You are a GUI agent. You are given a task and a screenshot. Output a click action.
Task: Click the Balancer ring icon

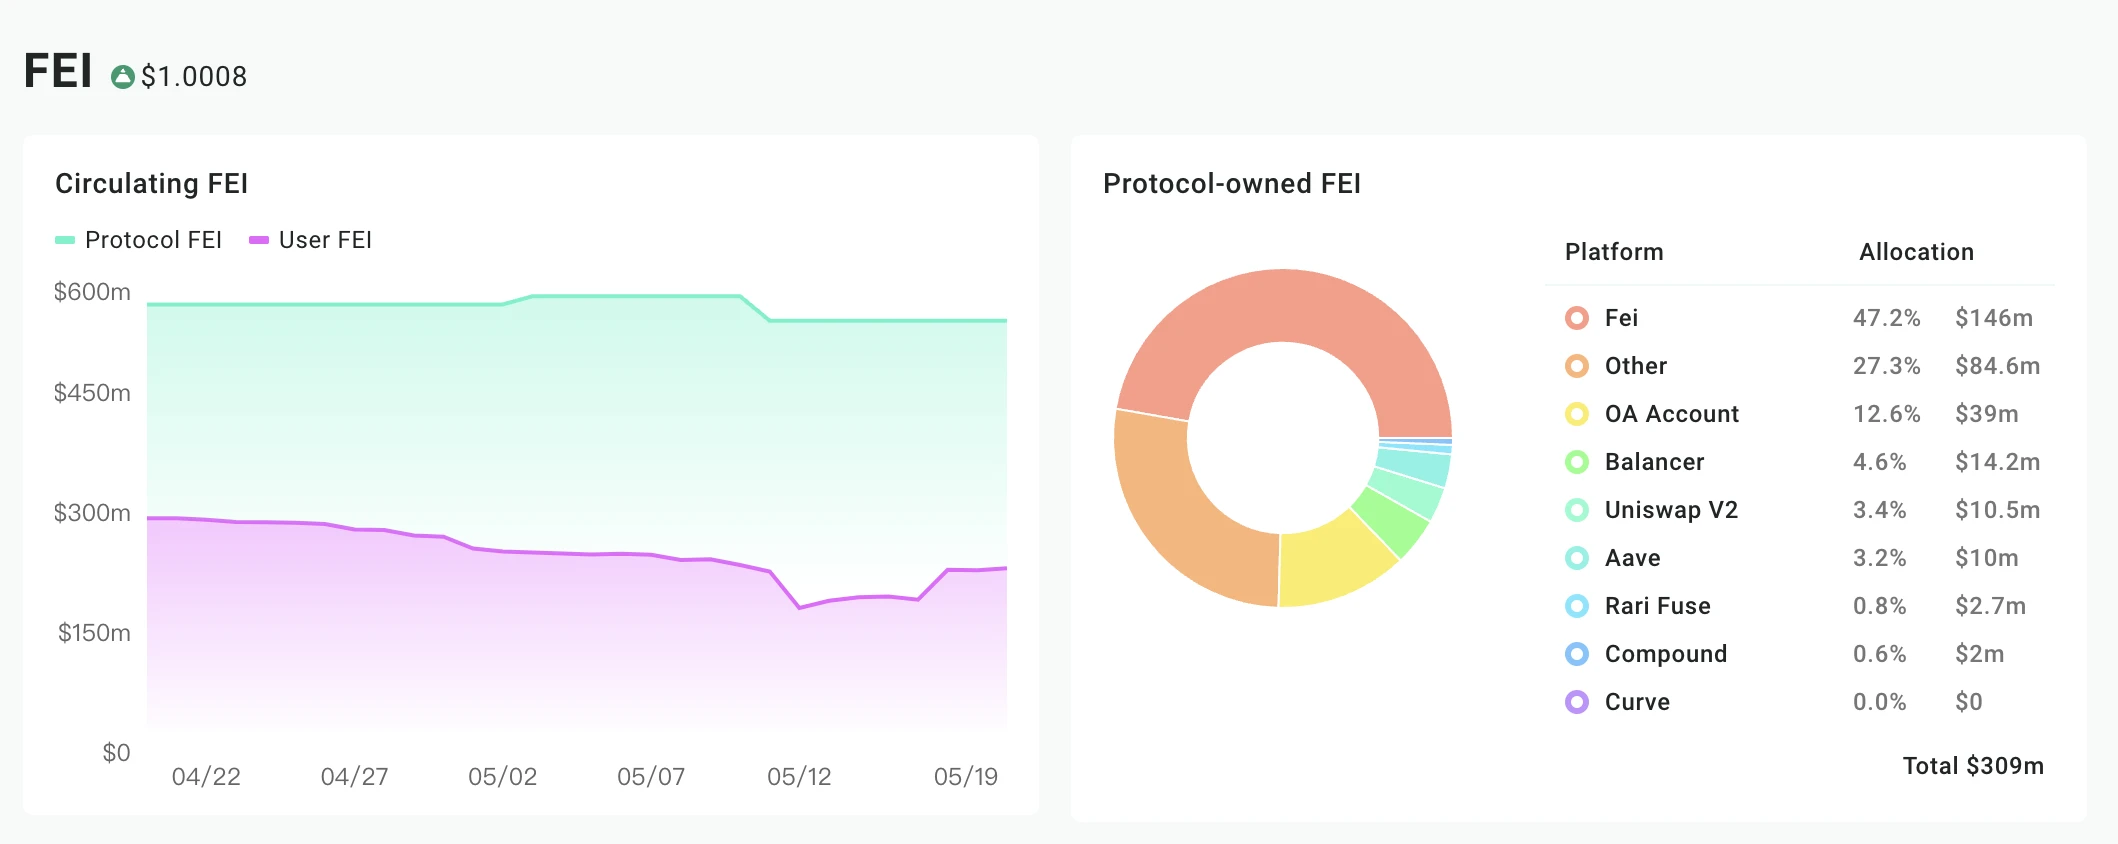[1577, 462]
